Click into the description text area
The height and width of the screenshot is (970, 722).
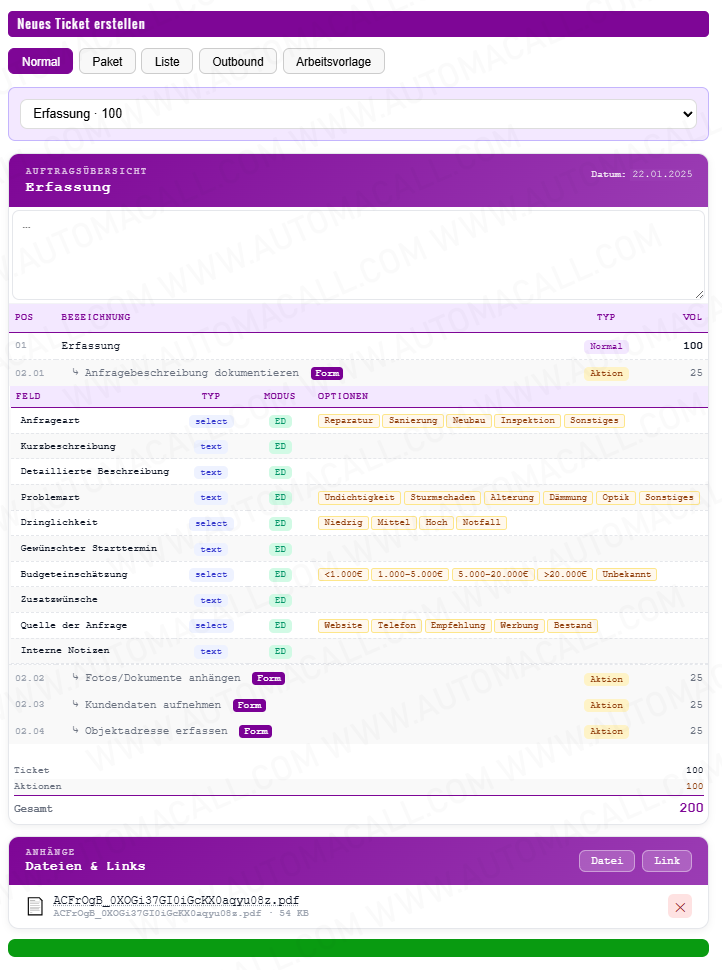[x=358, y=255]
